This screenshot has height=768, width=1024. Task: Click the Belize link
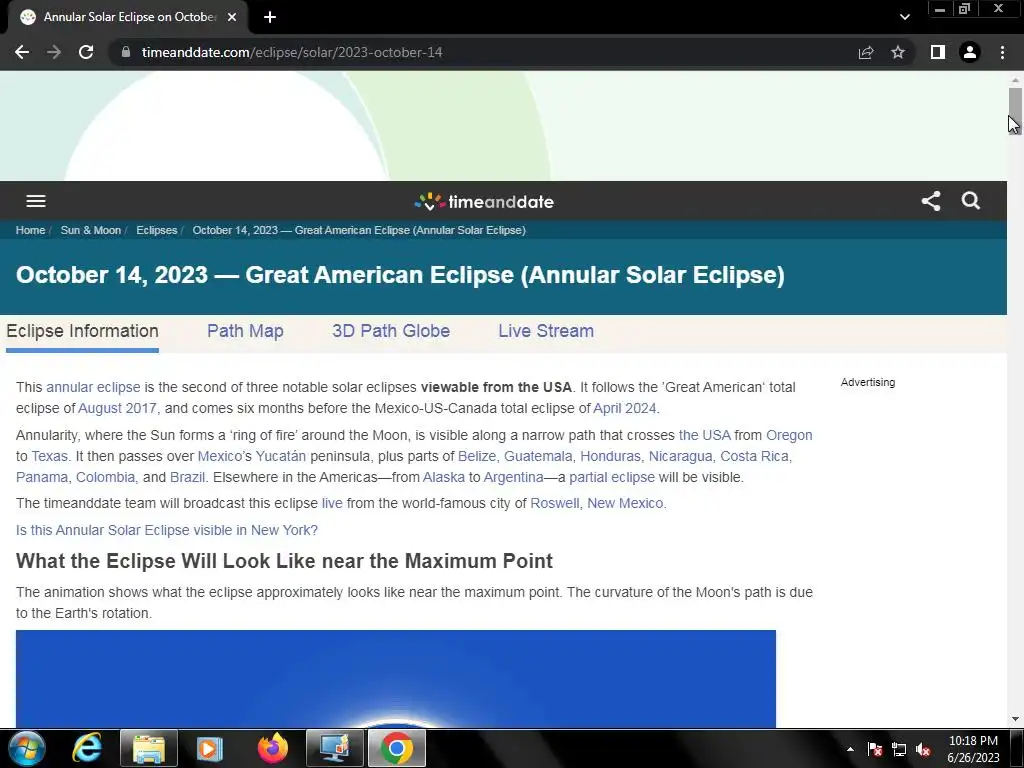[x=477, y=456]
